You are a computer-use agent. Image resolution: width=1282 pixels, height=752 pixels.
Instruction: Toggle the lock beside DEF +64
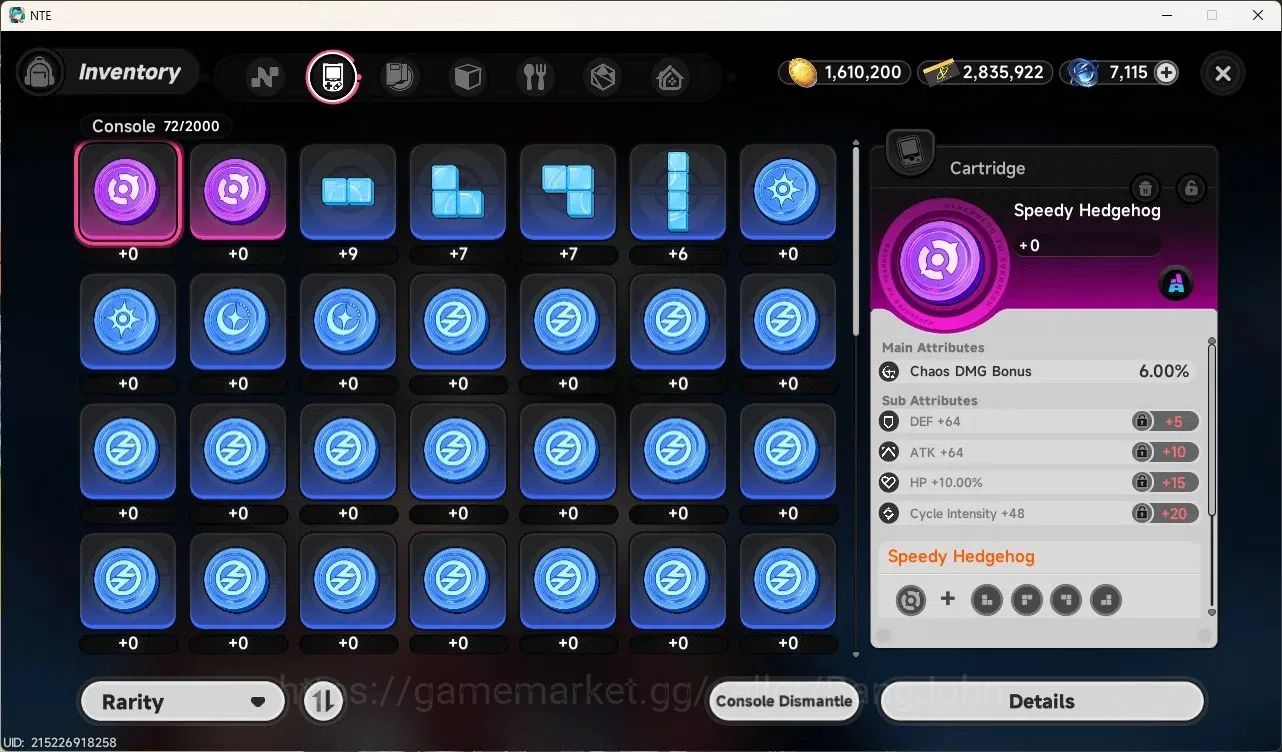pyautogui.click(x=1141, y=421)
